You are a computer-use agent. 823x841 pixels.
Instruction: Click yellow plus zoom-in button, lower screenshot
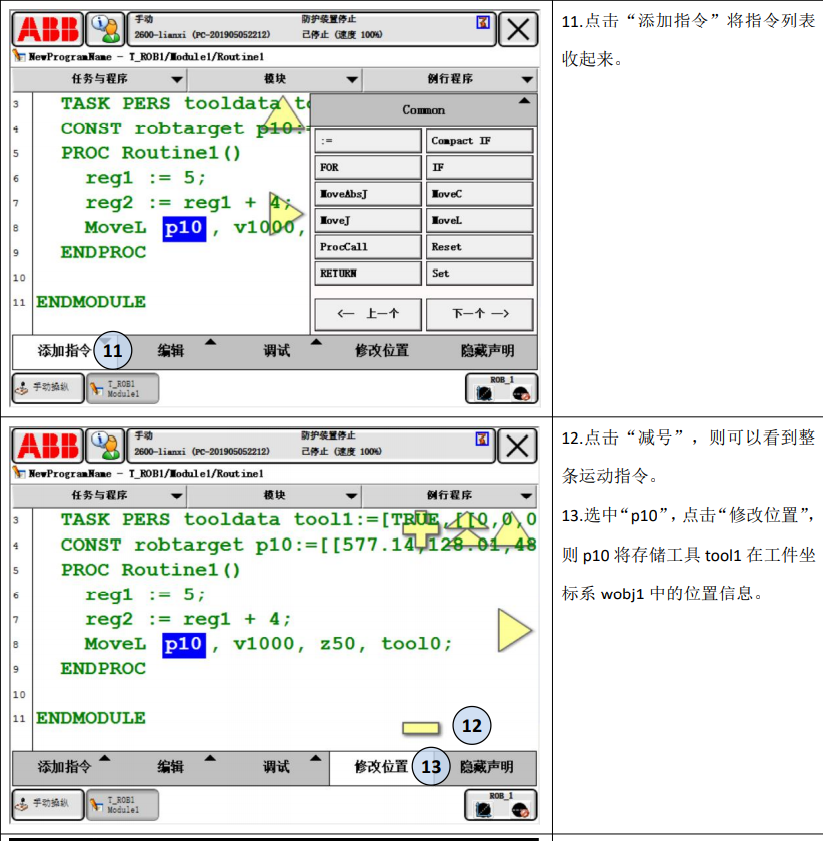point(421,529)
